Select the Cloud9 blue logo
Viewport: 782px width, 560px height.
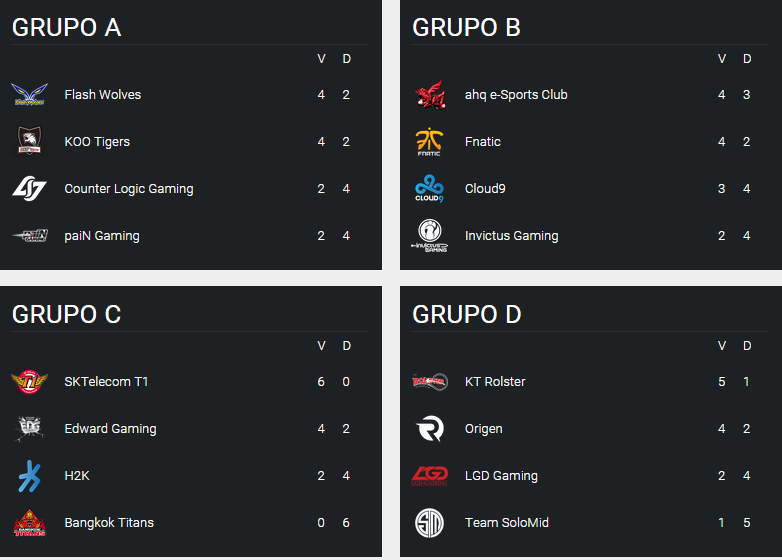pos(429,188)
